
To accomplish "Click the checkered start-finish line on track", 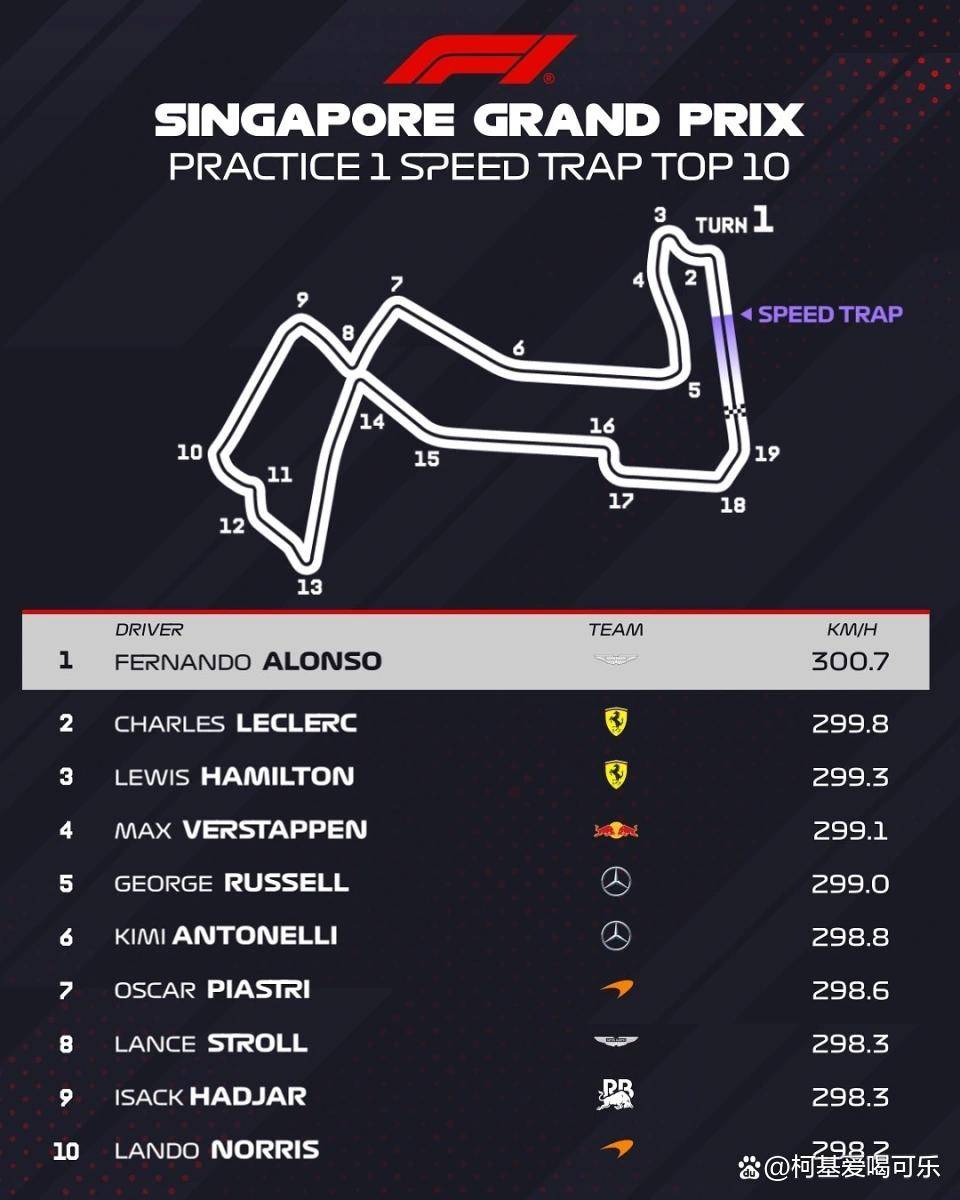I will (735, 411).
